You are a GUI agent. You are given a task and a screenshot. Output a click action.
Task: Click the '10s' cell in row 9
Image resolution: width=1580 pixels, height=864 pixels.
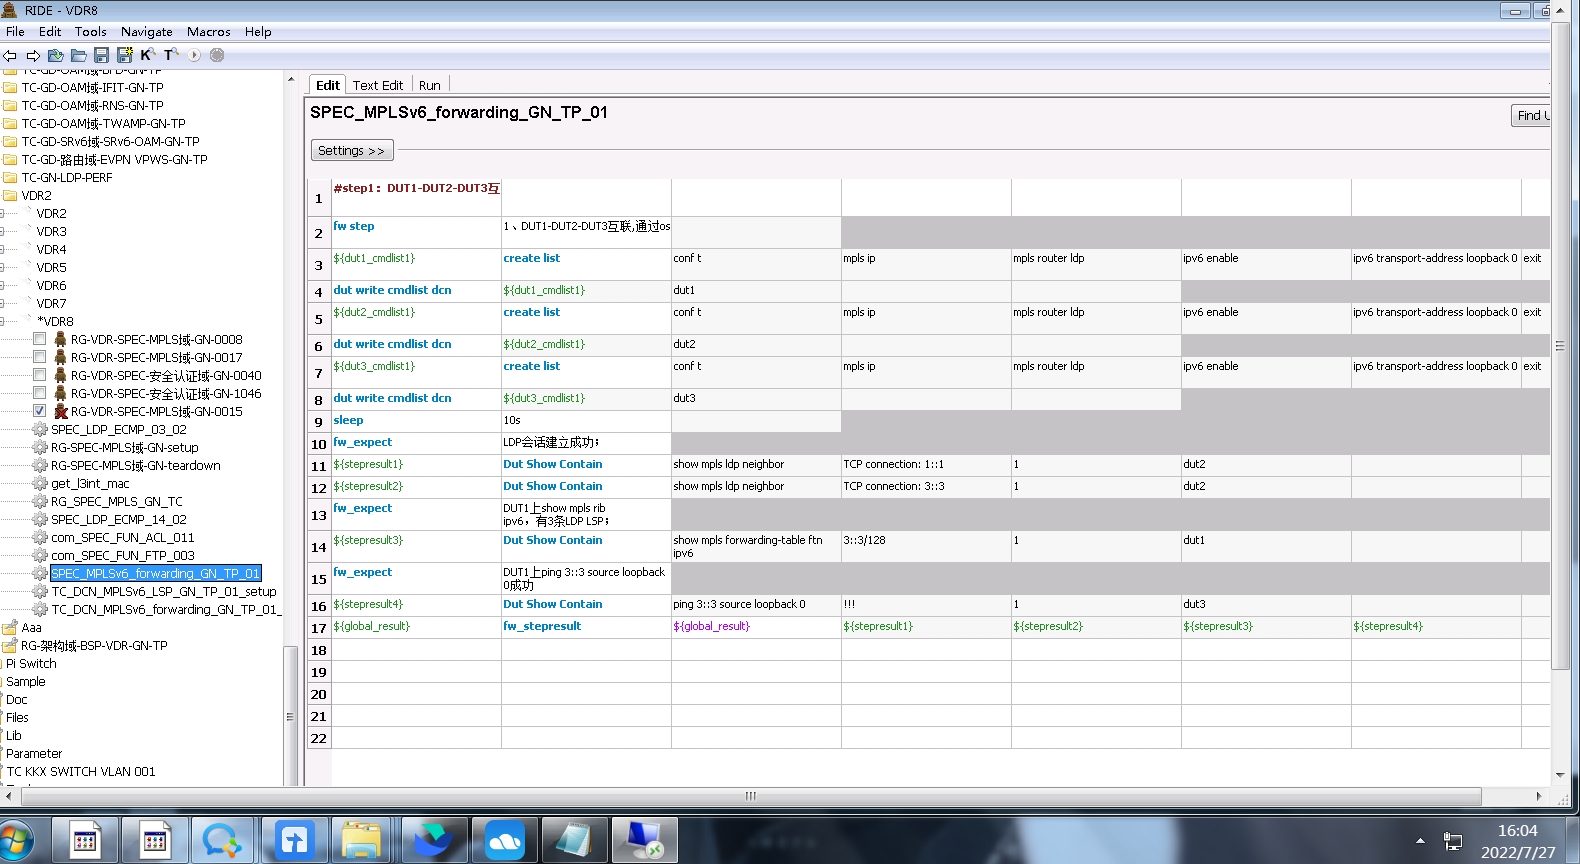[x=586, y=421]
